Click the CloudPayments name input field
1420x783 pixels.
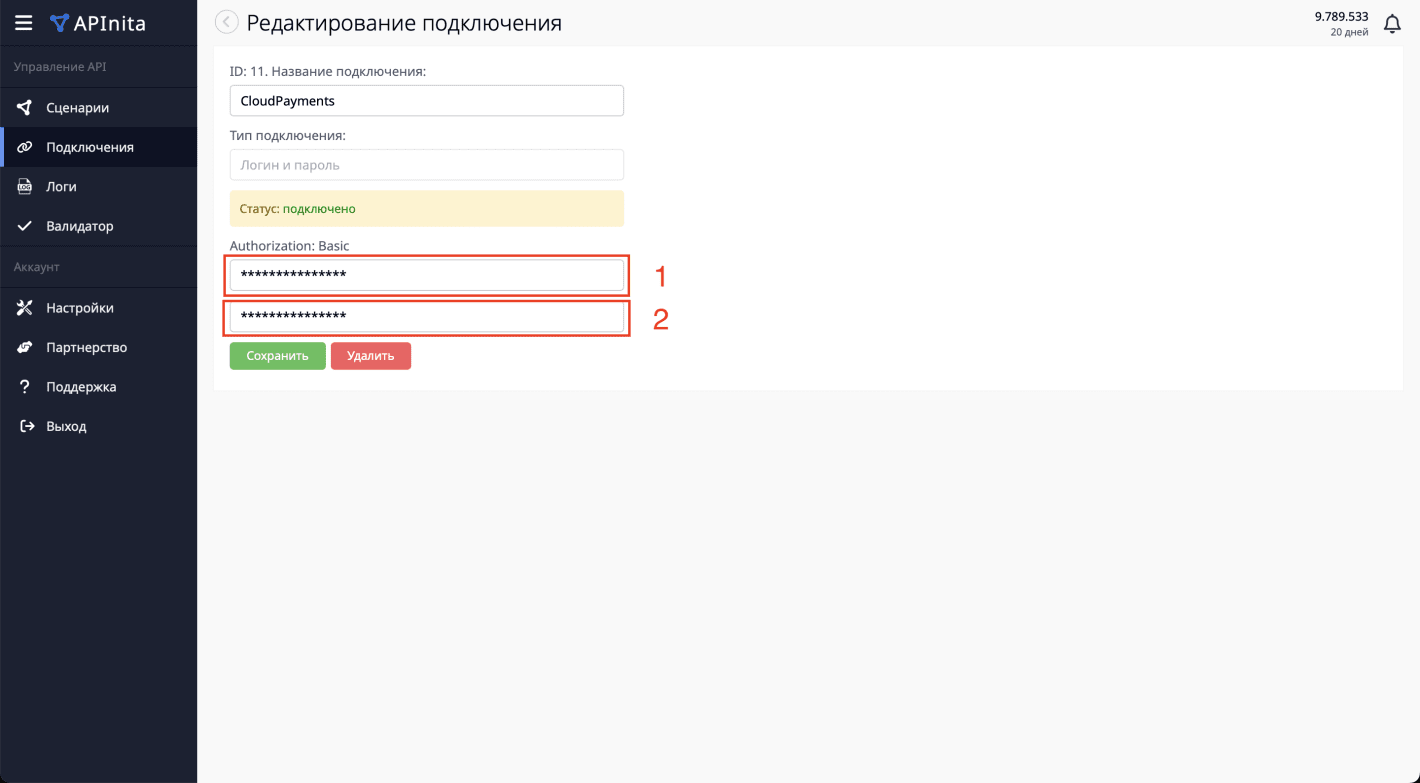(x=427, y=100)
